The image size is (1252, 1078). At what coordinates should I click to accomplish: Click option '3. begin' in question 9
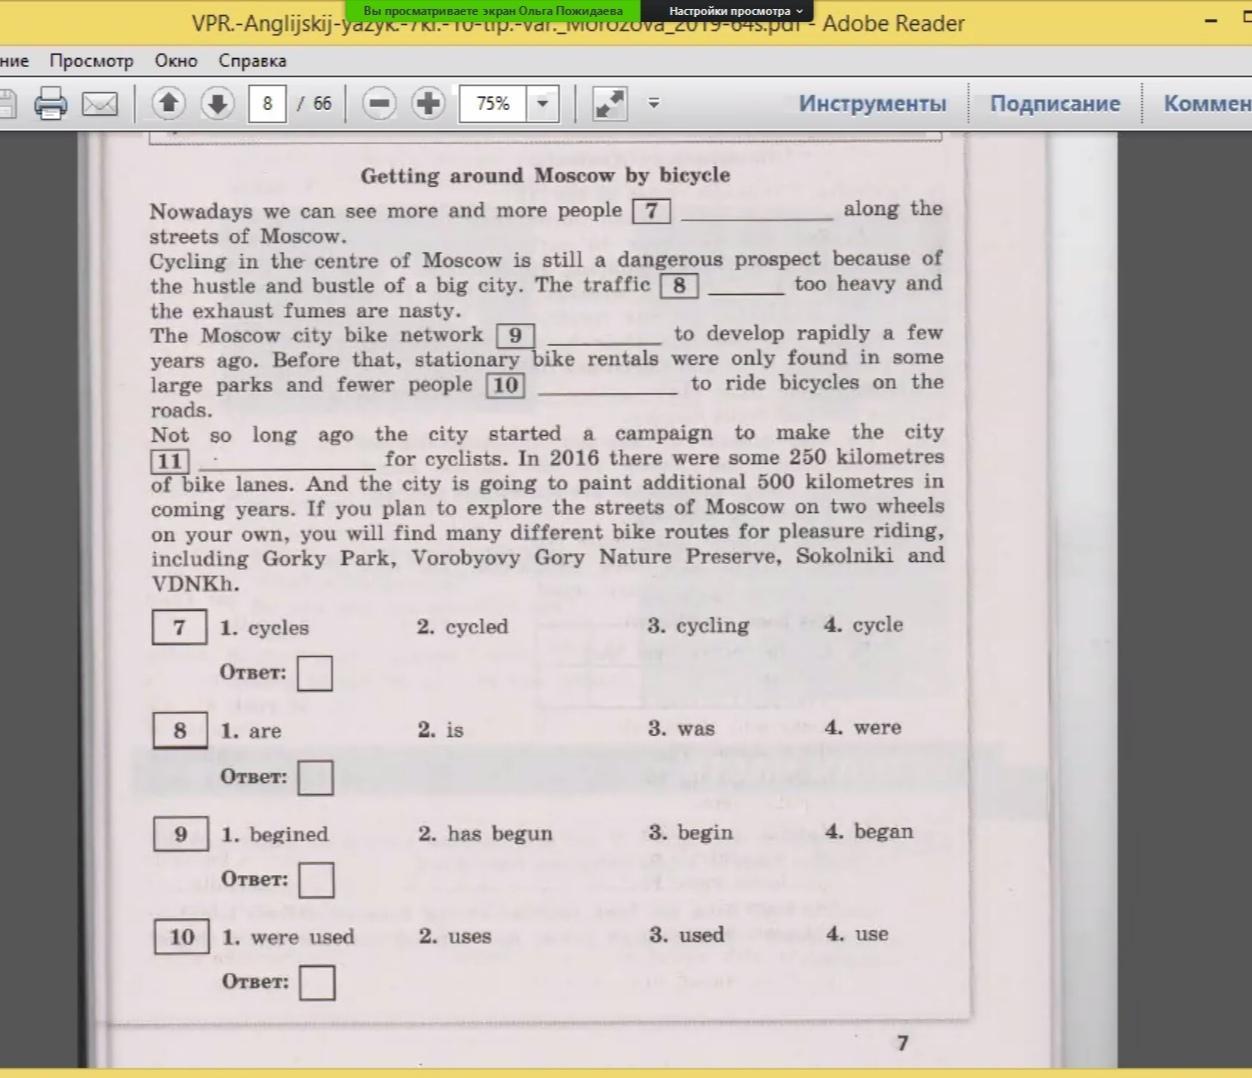click(691, 832)
